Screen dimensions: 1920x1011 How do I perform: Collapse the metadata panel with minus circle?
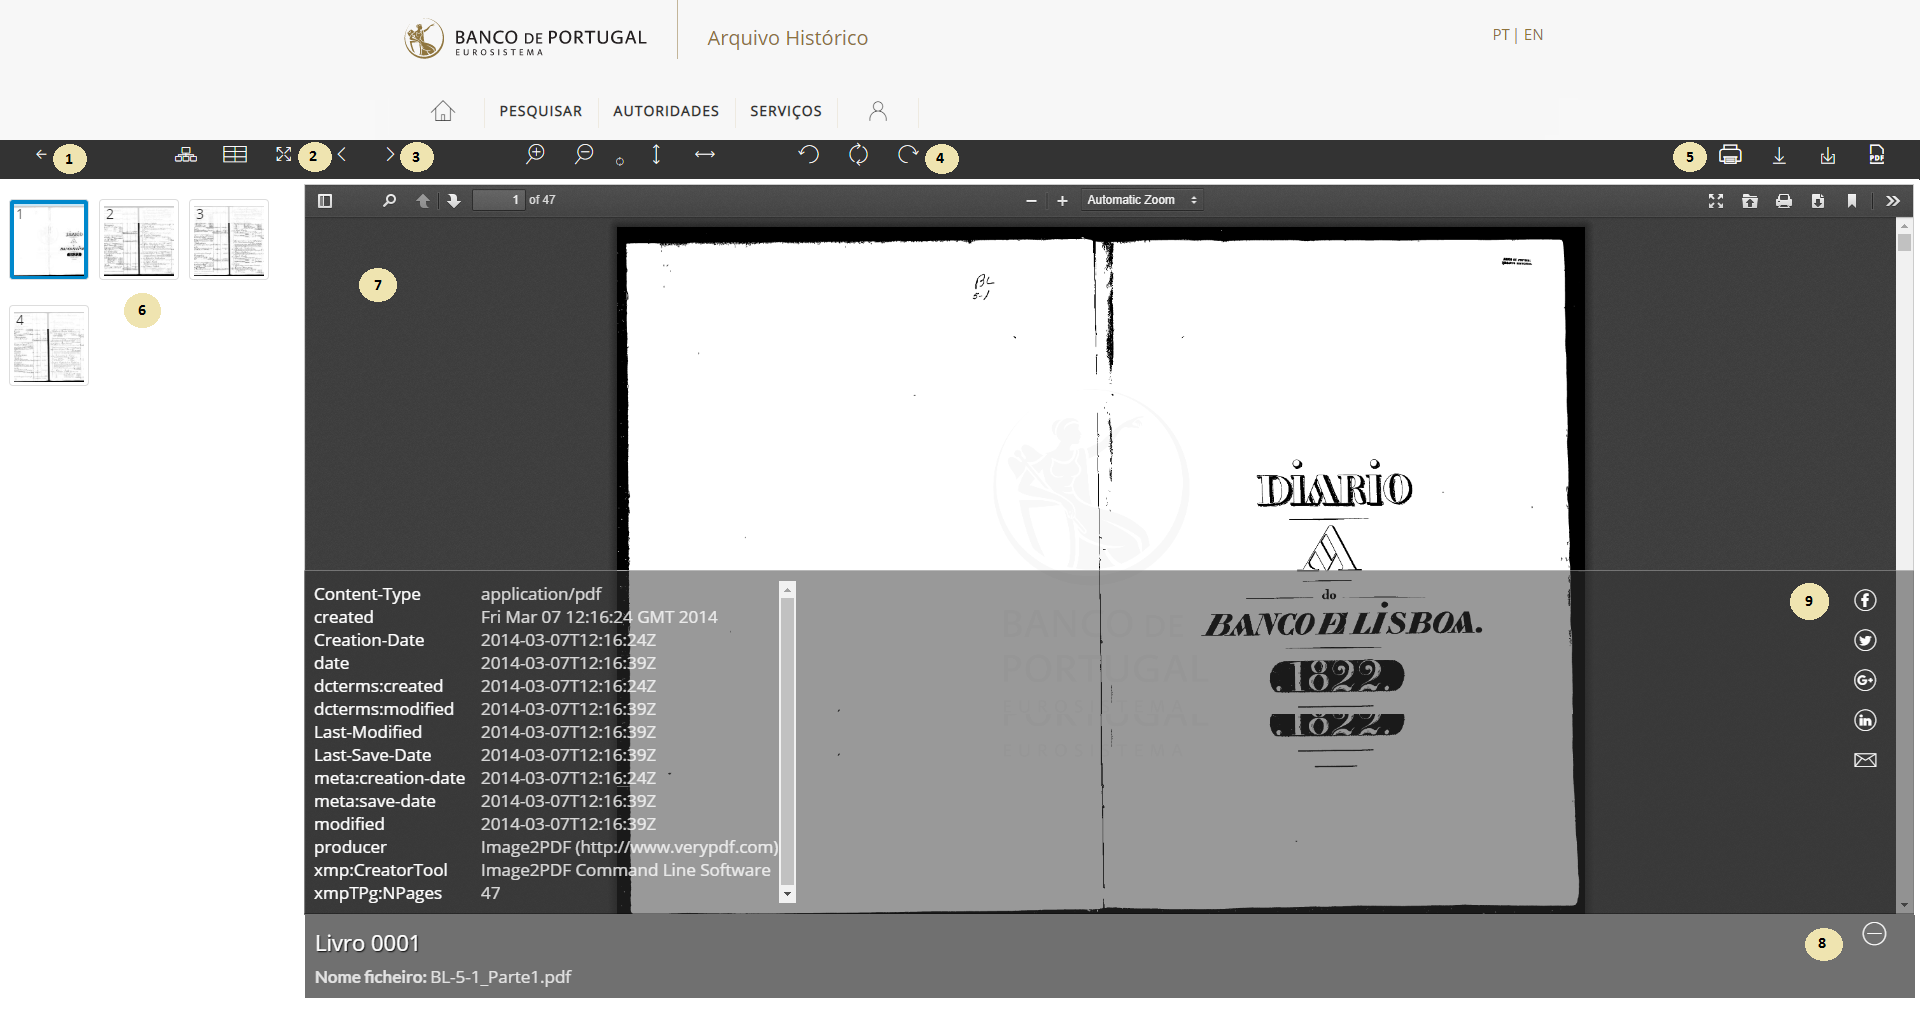1874,934
